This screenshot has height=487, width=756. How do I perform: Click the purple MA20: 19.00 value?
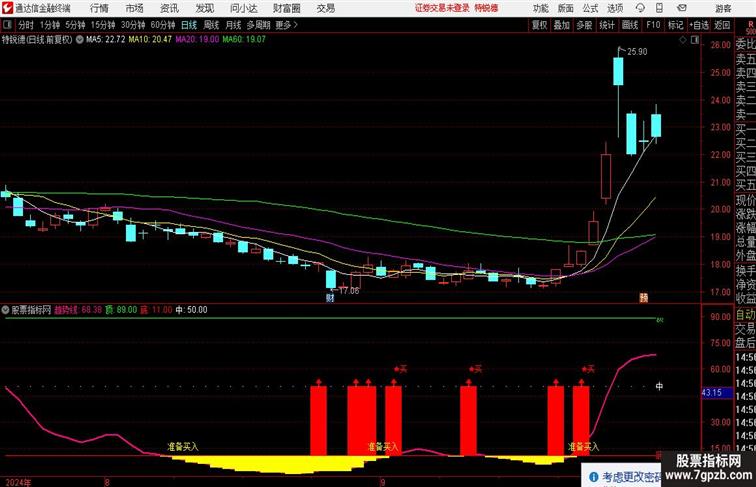(197, 40)
